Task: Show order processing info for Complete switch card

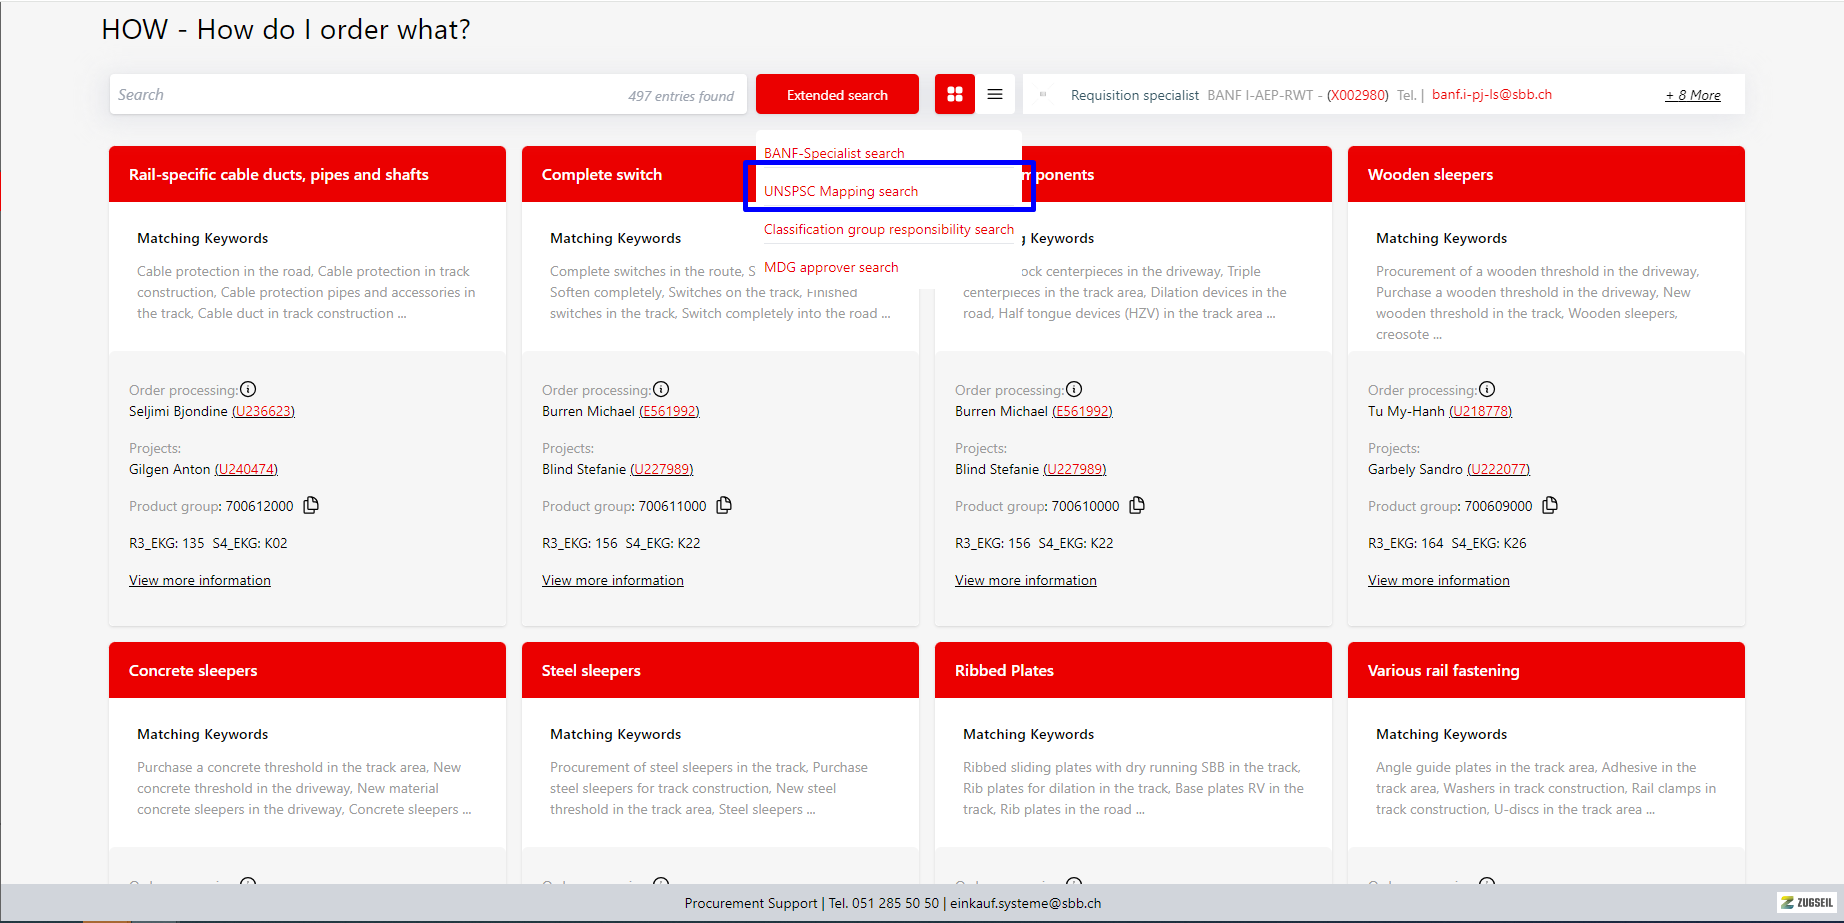Action: coord(661,389)
